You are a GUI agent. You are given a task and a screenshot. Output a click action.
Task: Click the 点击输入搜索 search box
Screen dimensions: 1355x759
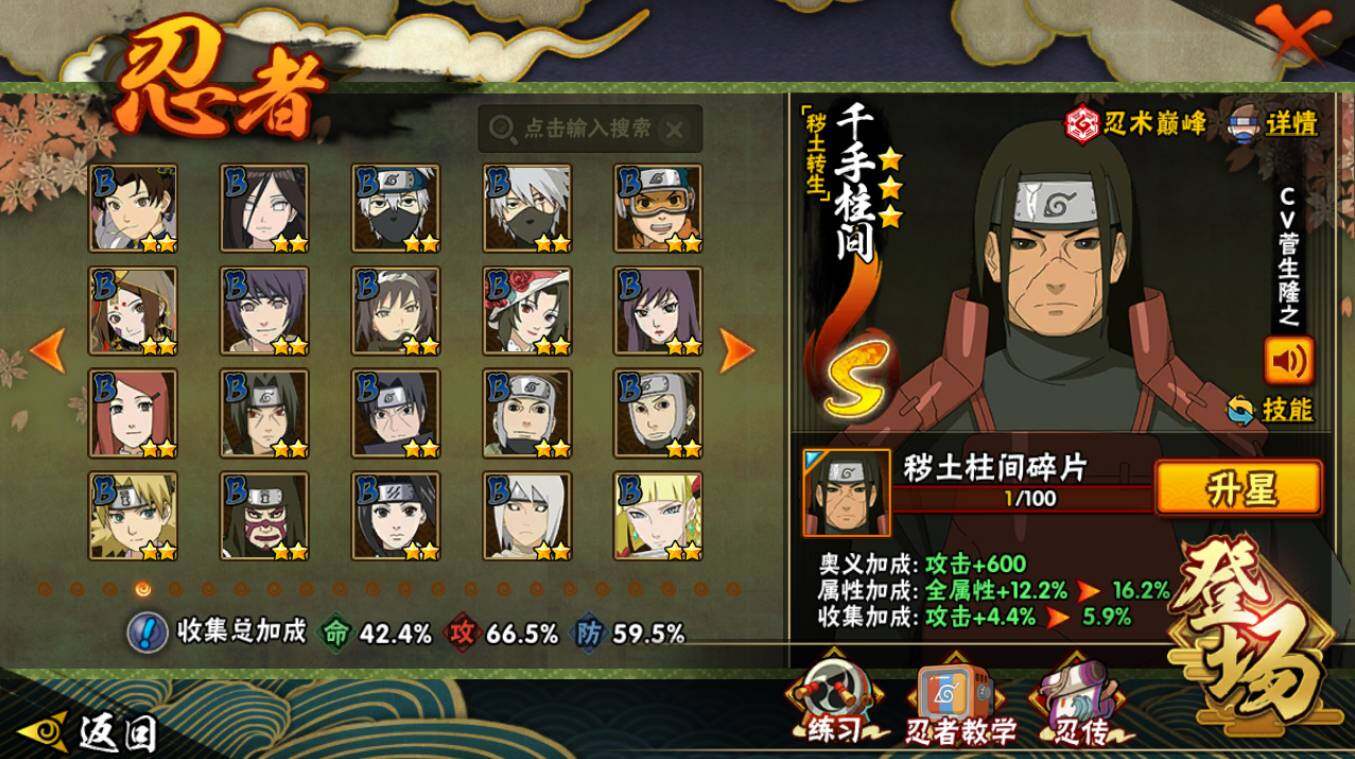tap(590, 128)
